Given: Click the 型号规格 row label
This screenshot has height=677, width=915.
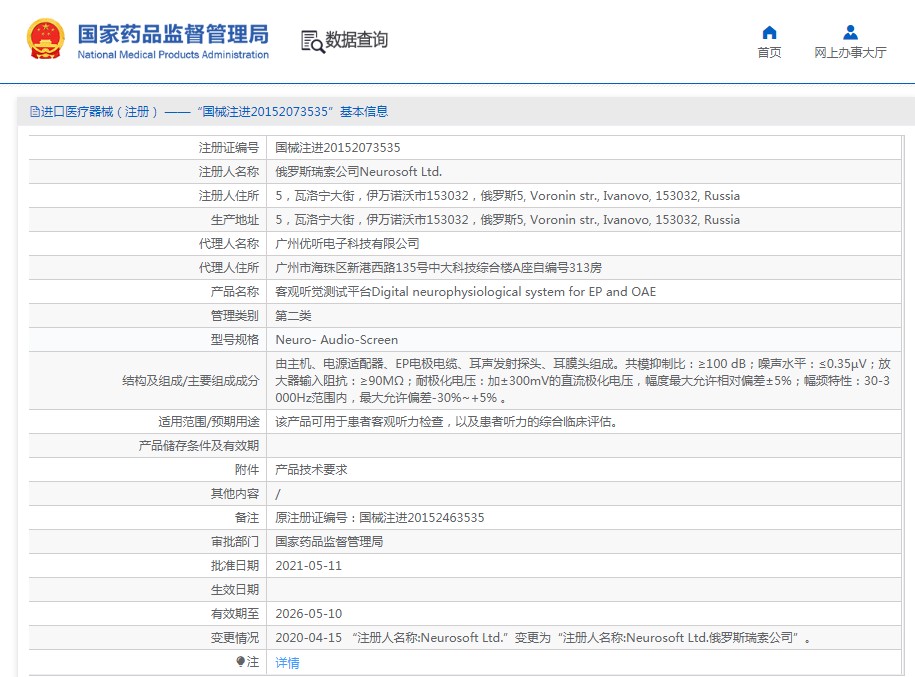Looking at the screenshot, I should 235,340.
